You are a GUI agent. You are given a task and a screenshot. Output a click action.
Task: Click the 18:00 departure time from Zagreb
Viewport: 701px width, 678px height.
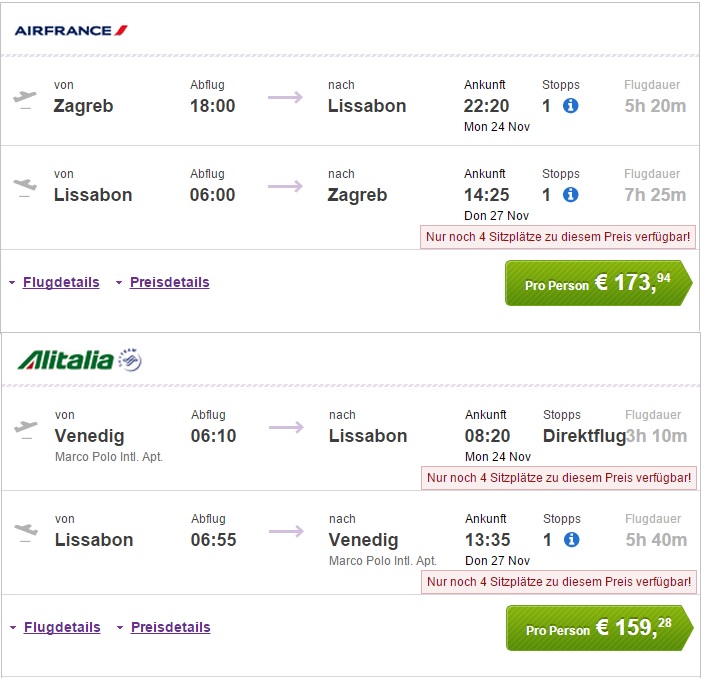[x=212, y=106]
